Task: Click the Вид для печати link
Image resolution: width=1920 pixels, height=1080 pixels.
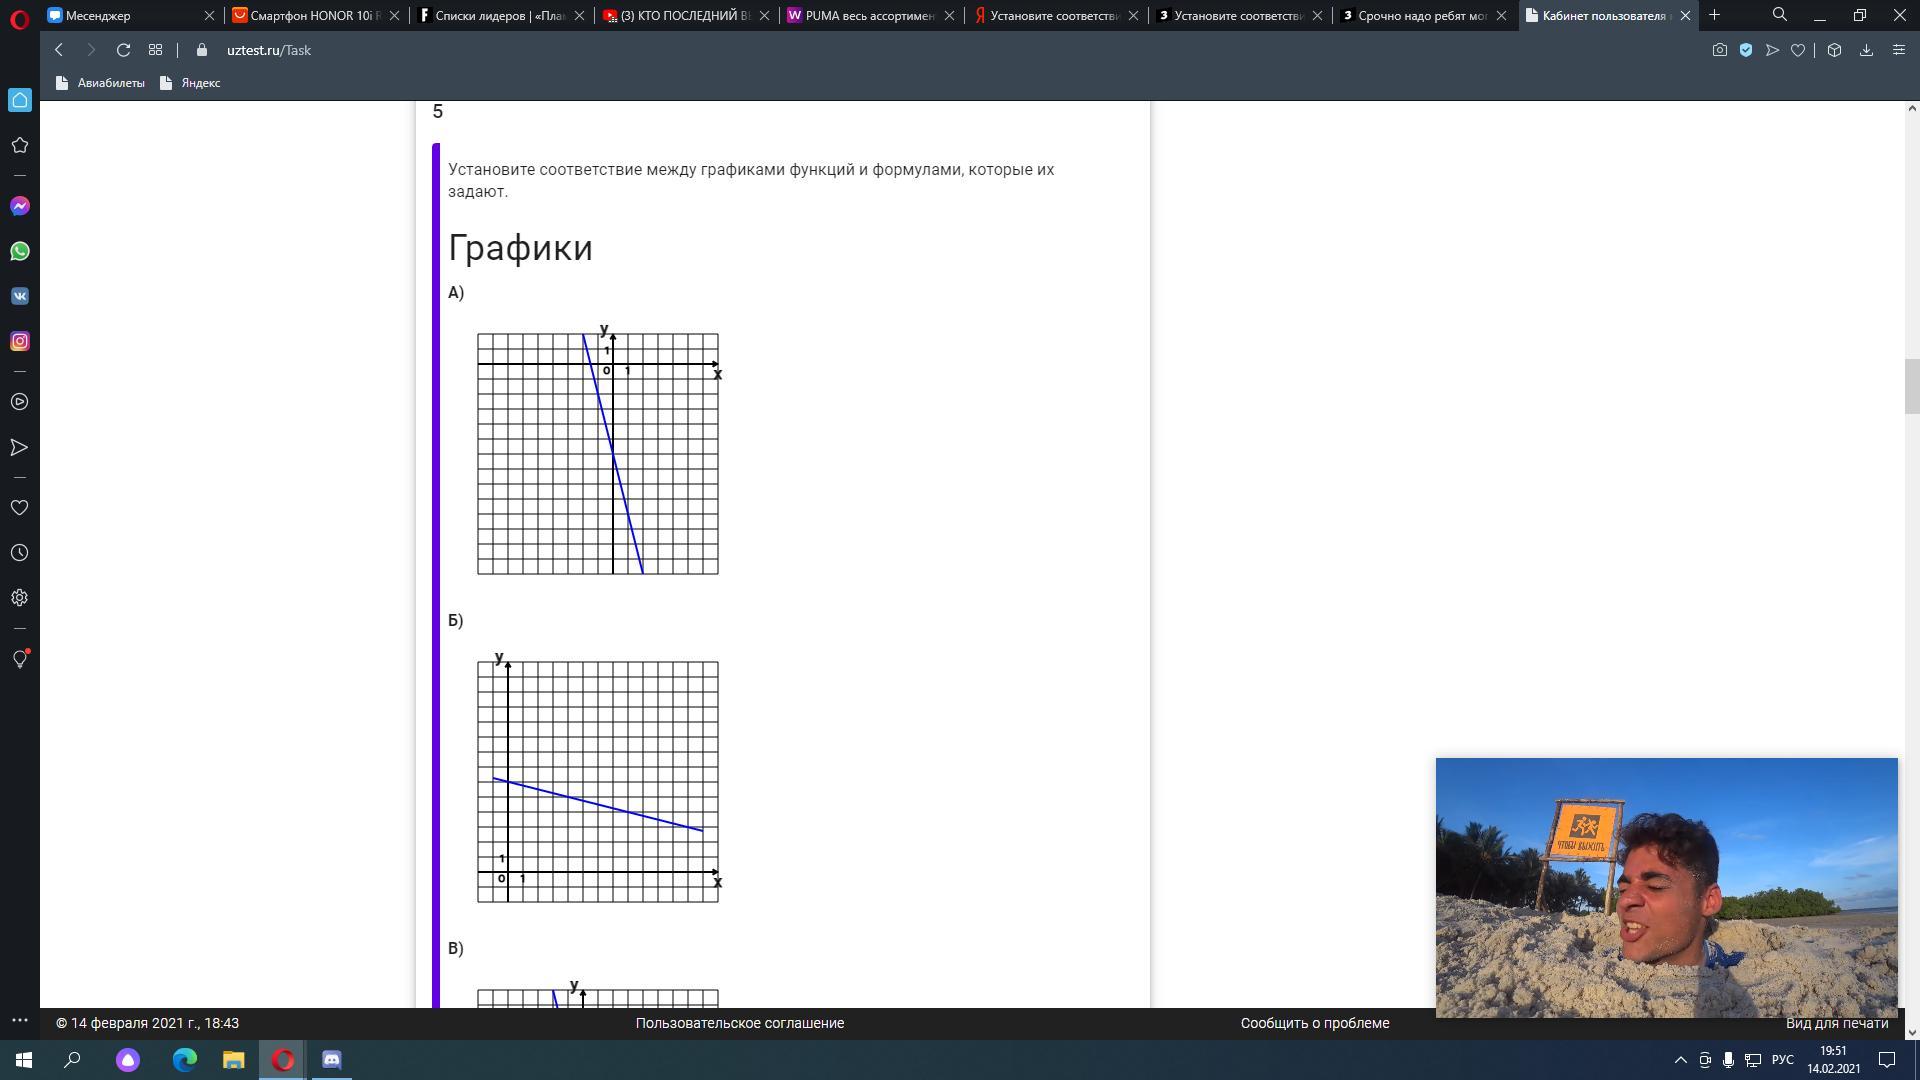Action: point(1837,1023)
